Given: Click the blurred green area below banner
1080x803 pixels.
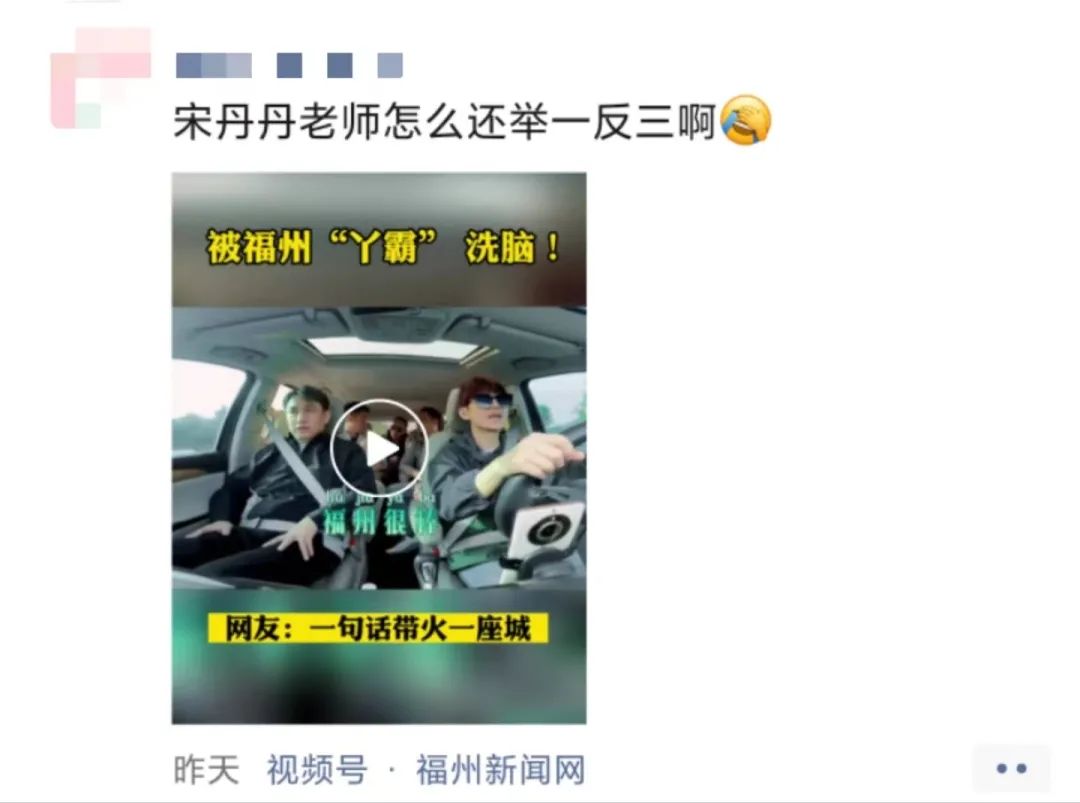Looking at the screenshot, I should [379, 683].
